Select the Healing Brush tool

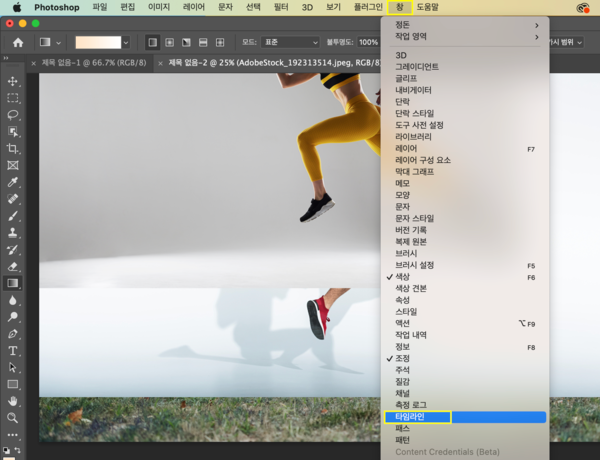13,199
